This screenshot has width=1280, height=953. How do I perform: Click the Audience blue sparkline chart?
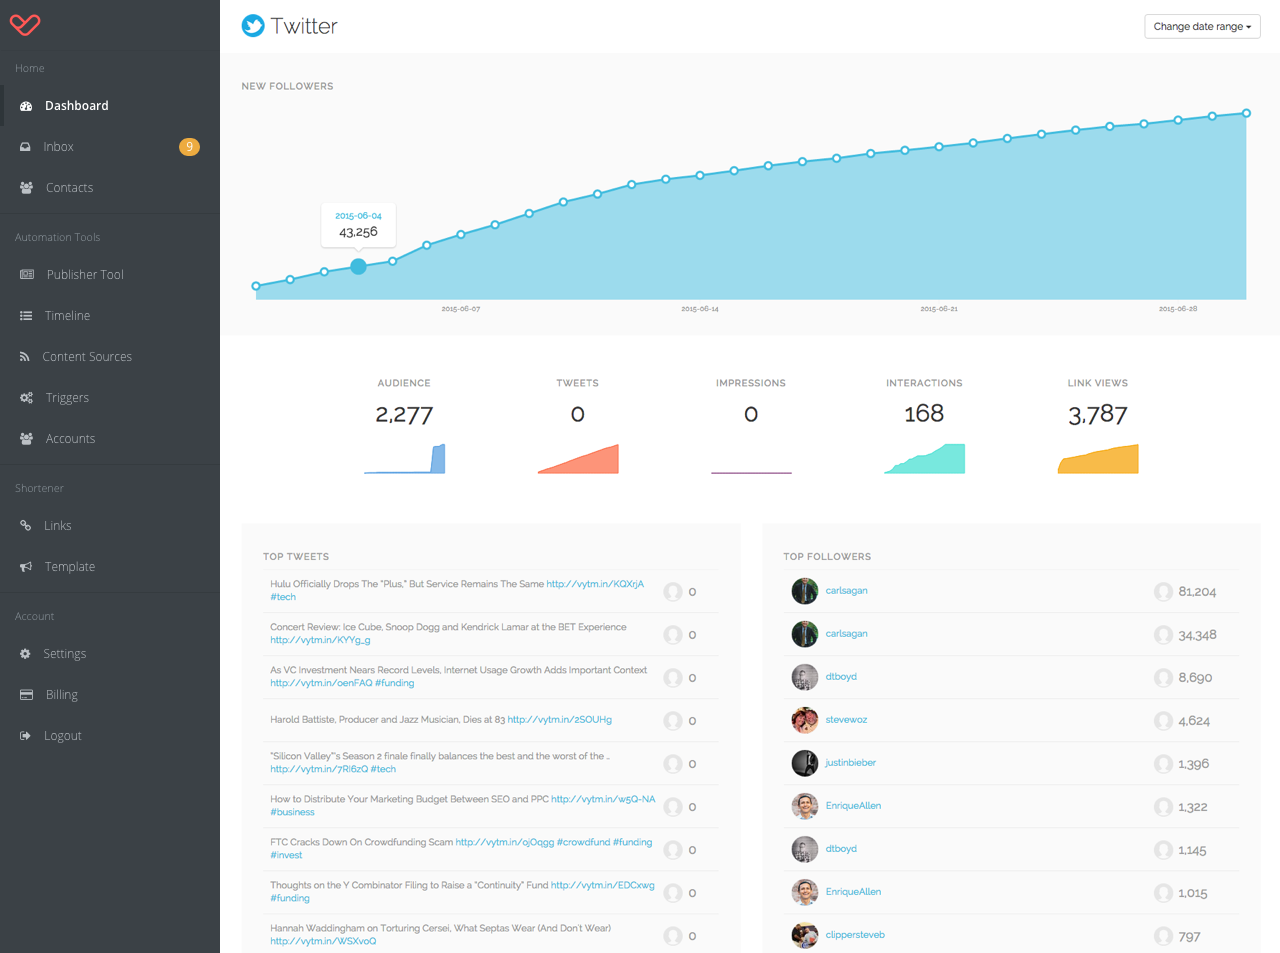pos(404,459)
